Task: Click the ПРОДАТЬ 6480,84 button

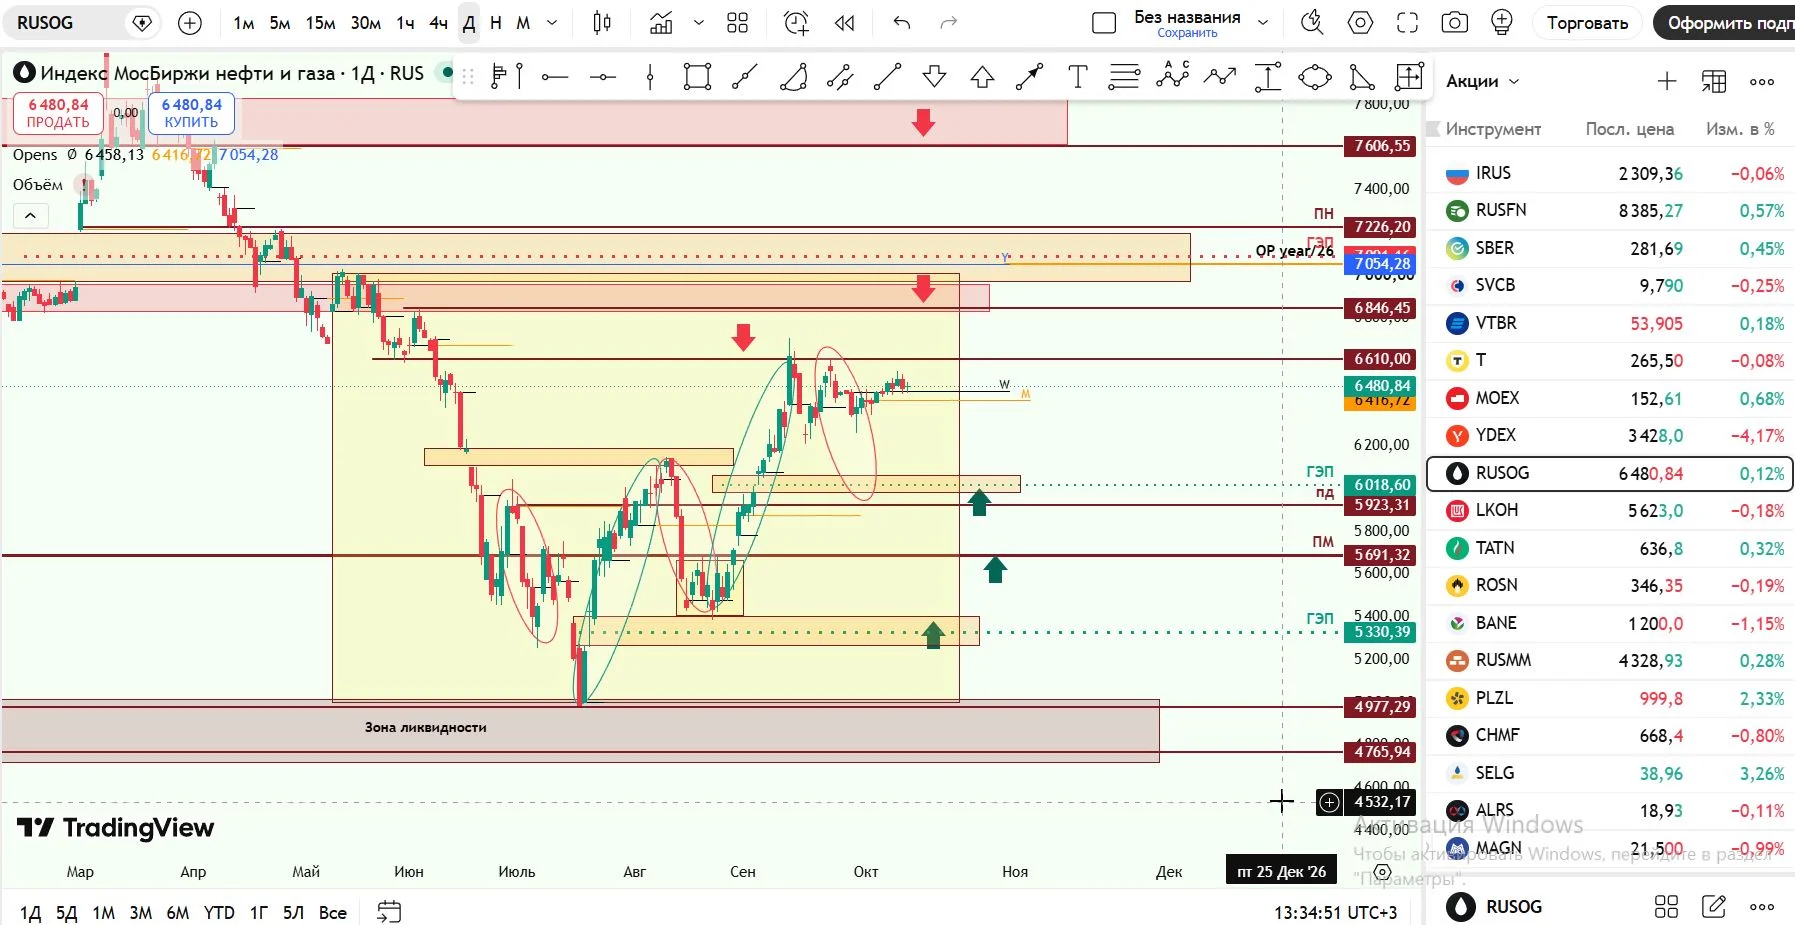Action: (58, 113)
